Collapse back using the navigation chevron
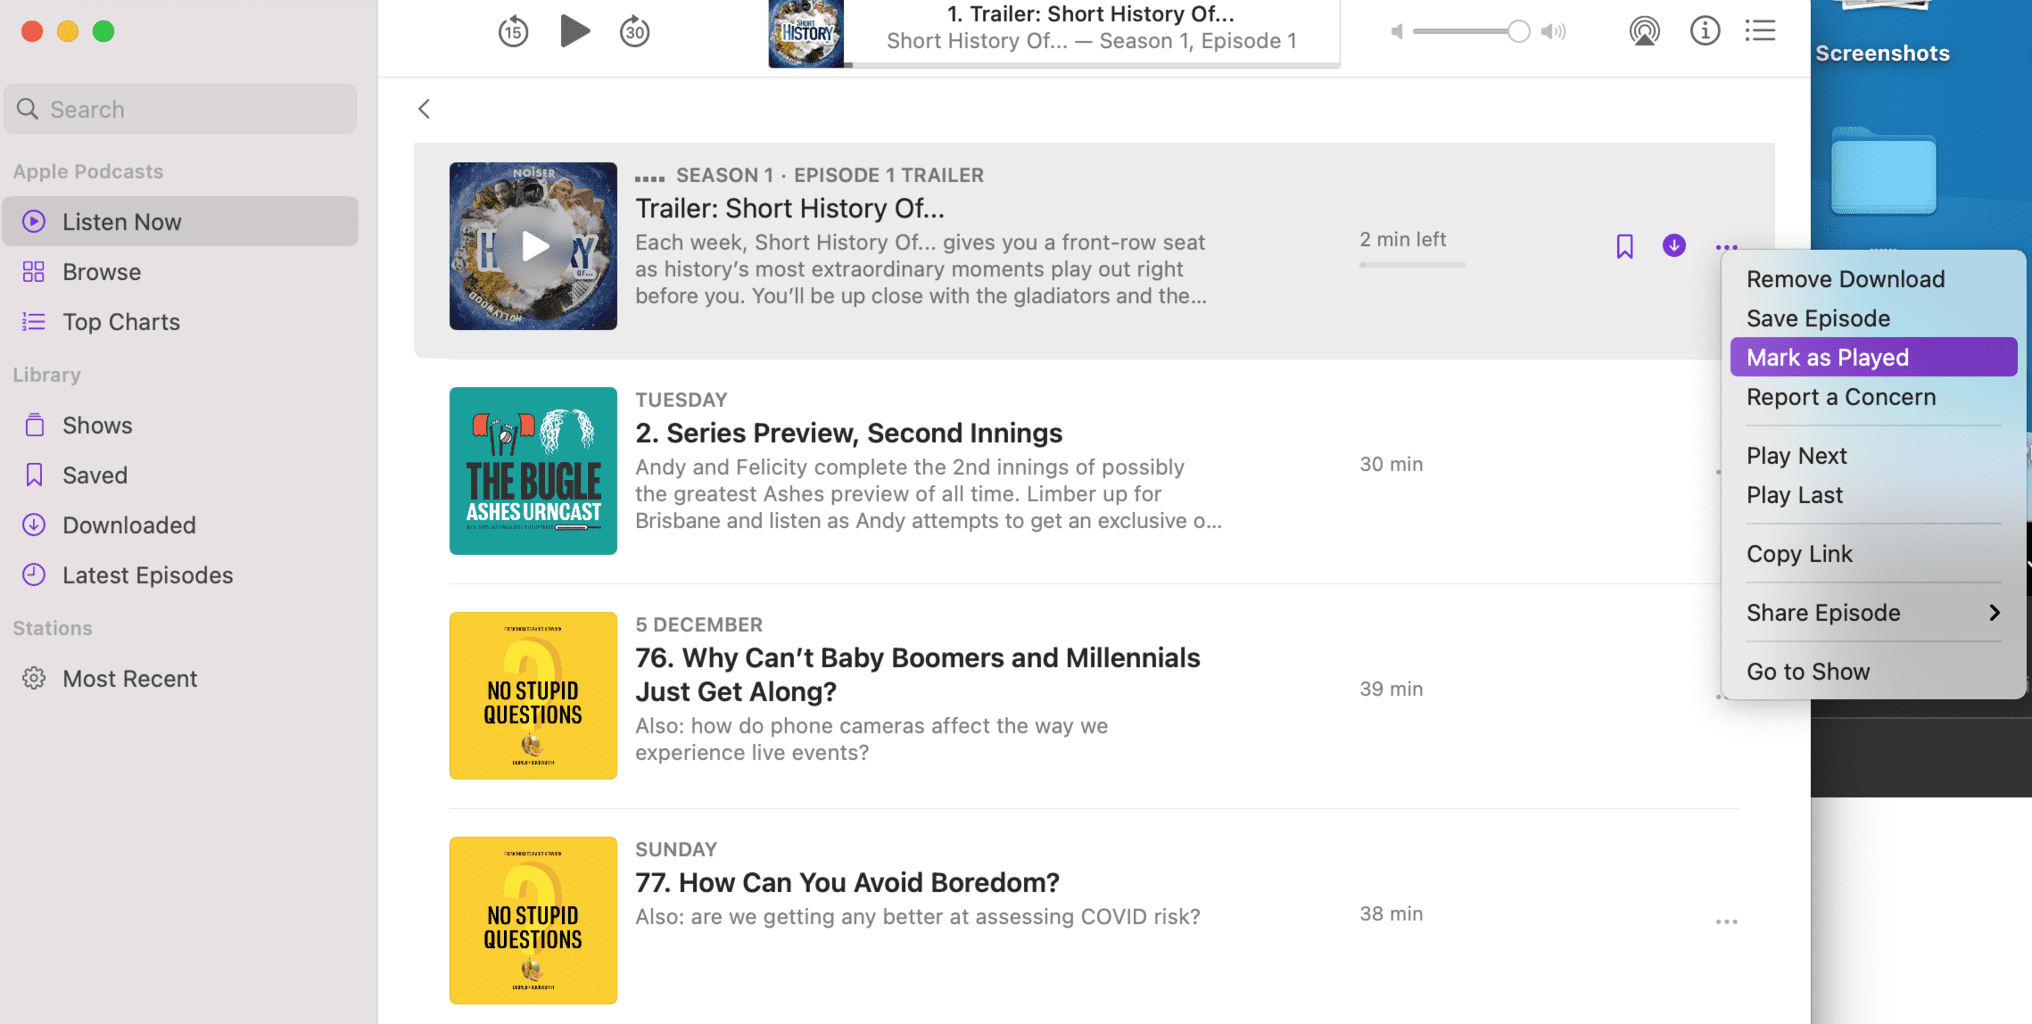The image size is (2032, 1024). tap(423, 108)
